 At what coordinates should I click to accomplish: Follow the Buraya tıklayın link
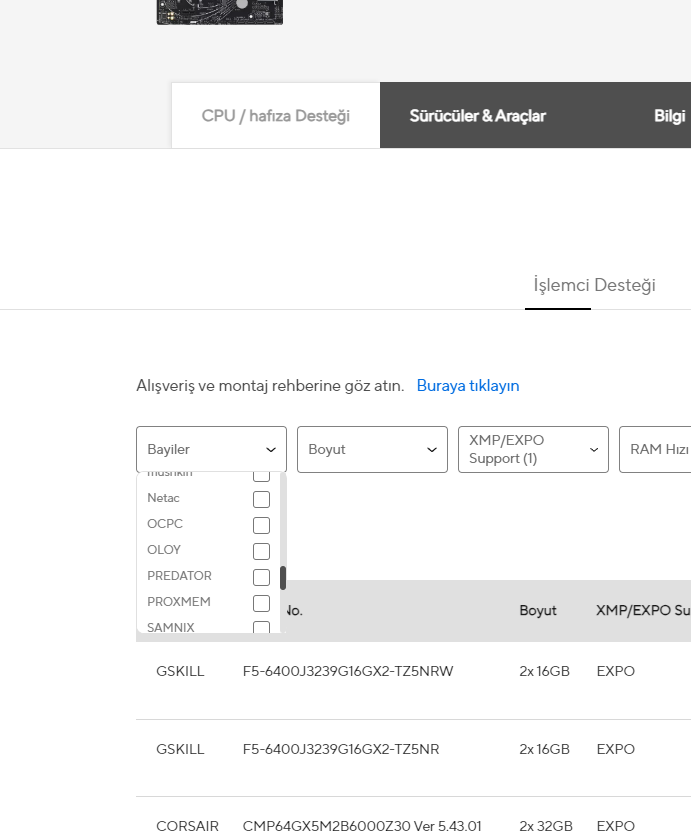tap(468, 386)
